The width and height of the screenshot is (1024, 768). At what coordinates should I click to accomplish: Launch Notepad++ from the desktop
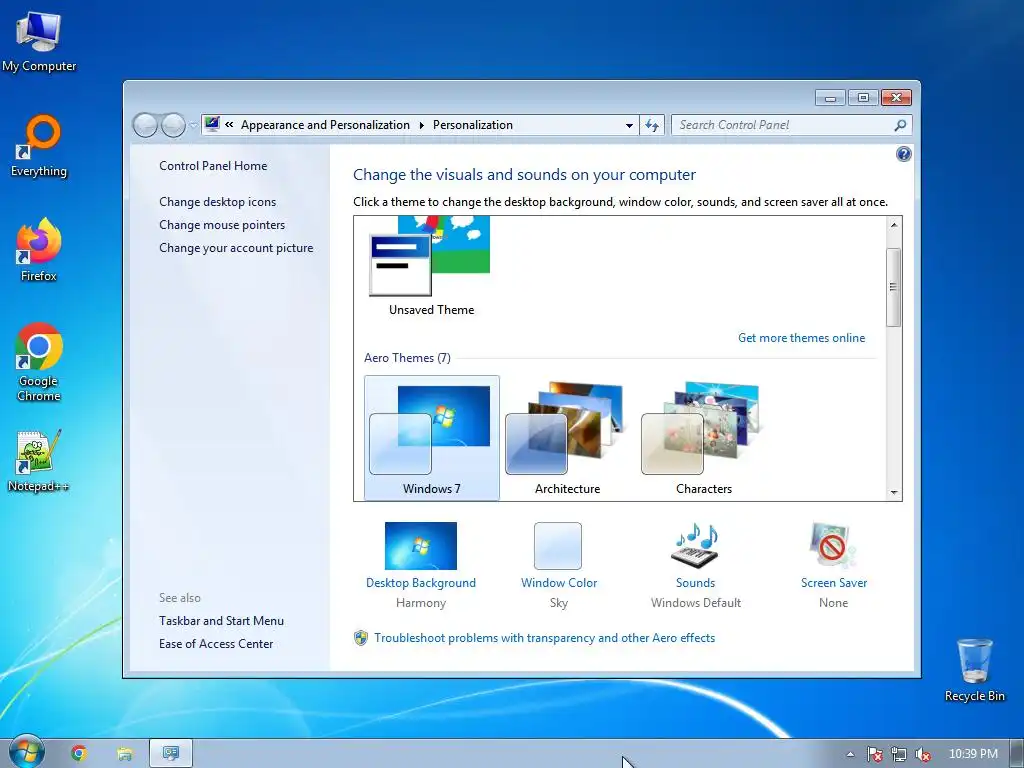[x=39, y=461]
